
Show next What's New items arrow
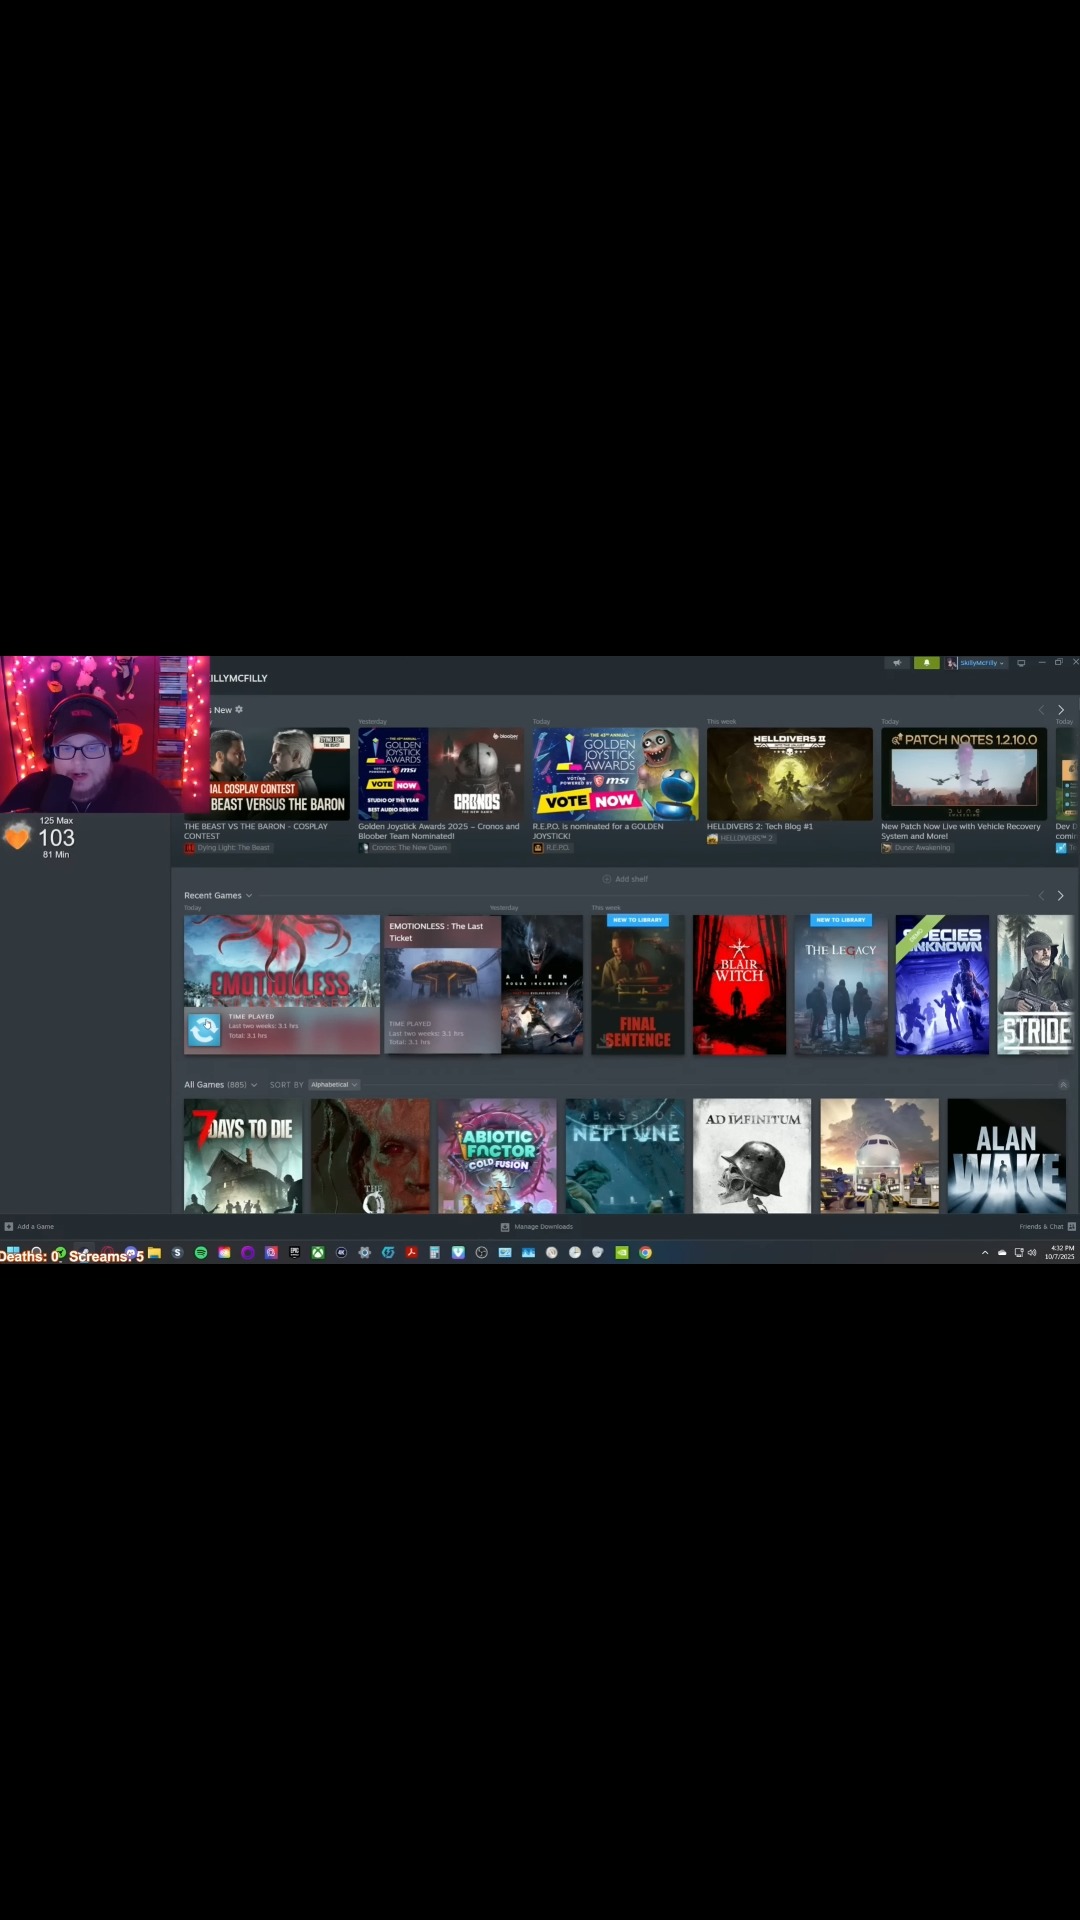click(1061, 709)
